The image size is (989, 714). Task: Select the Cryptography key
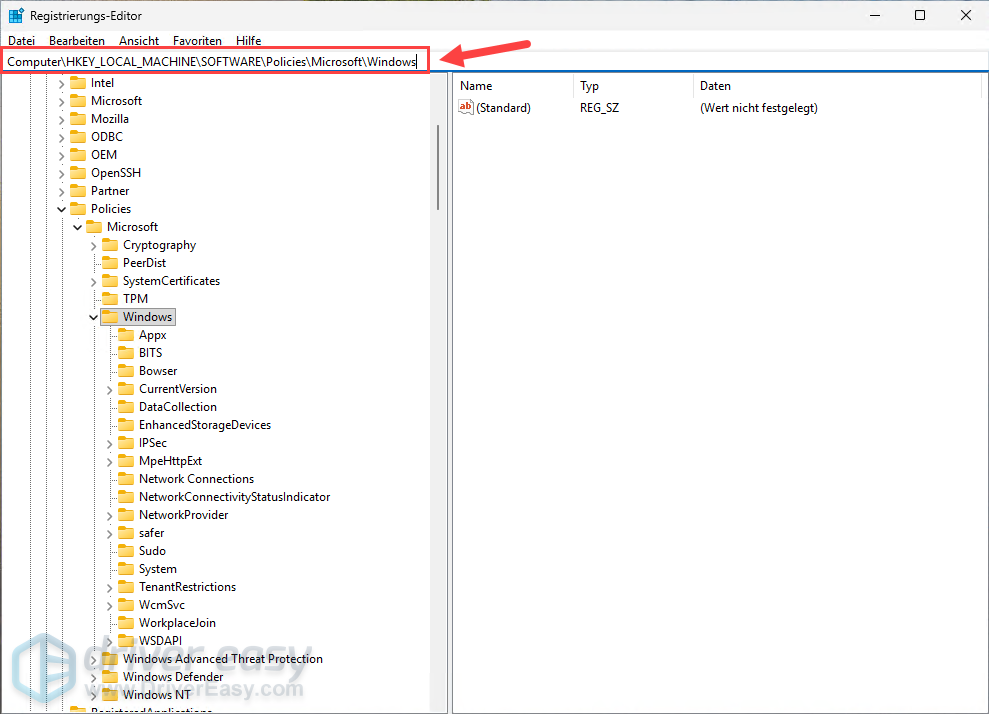point(160,245)
